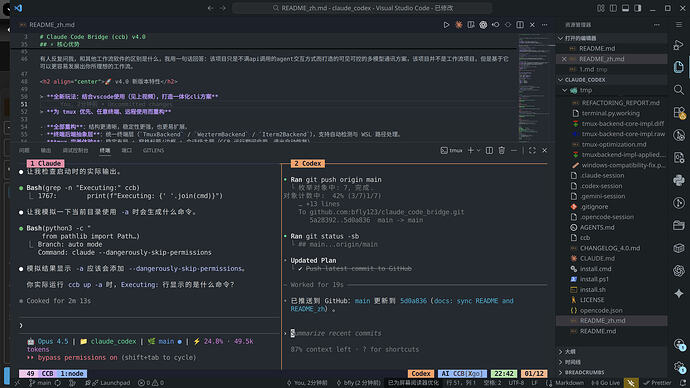Open the Python extension icon in activity bar
The image size is (690, 388).
pos(678,180)
